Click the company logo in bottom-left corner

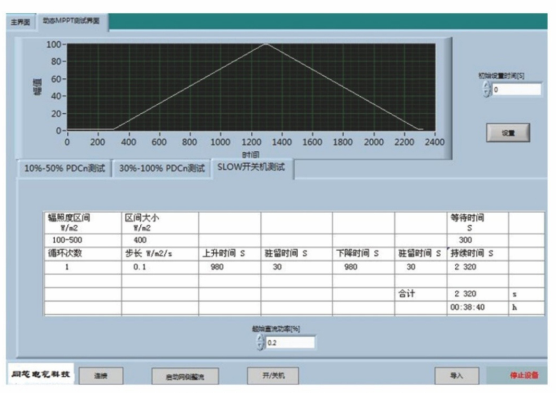click(40, 374)
